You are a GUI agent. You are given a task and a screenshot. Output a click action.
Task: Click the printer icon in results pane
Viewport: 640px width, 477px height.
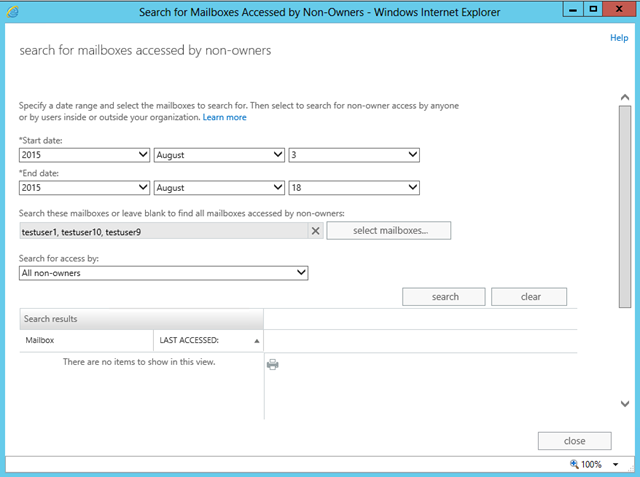[x=273, y=364]
